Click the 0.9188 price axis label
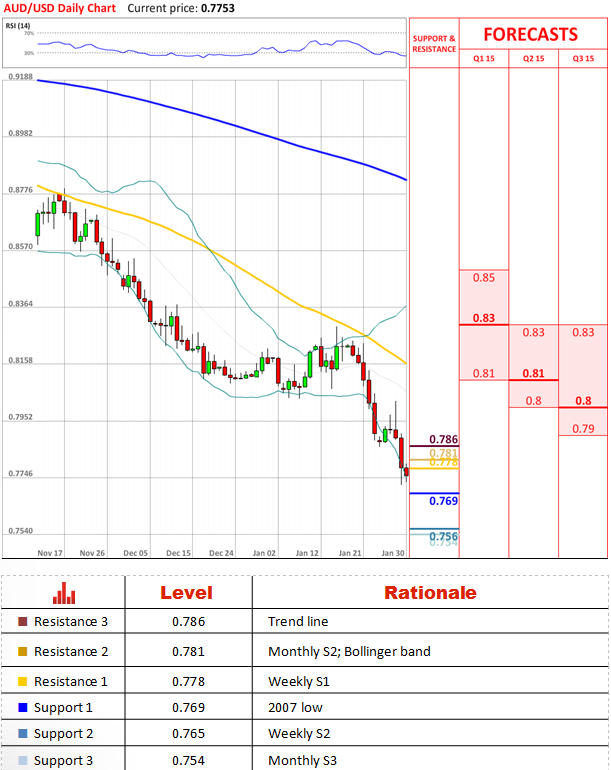Screen dimensions: 611x770 click(x=21, y=77)
